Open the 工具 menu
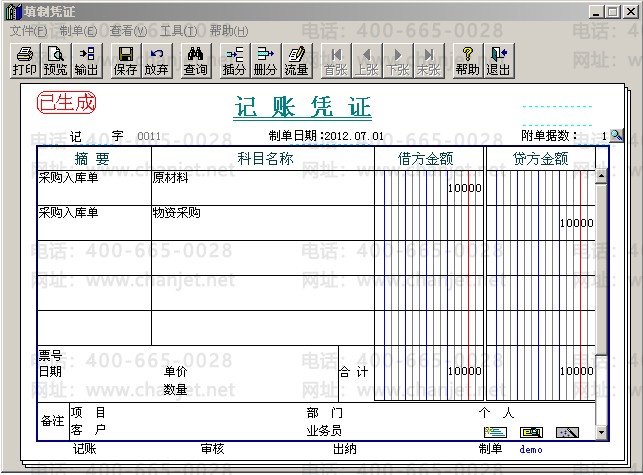Image resolution: width=643 pixels, height=475 pixels. coord(178,31)
